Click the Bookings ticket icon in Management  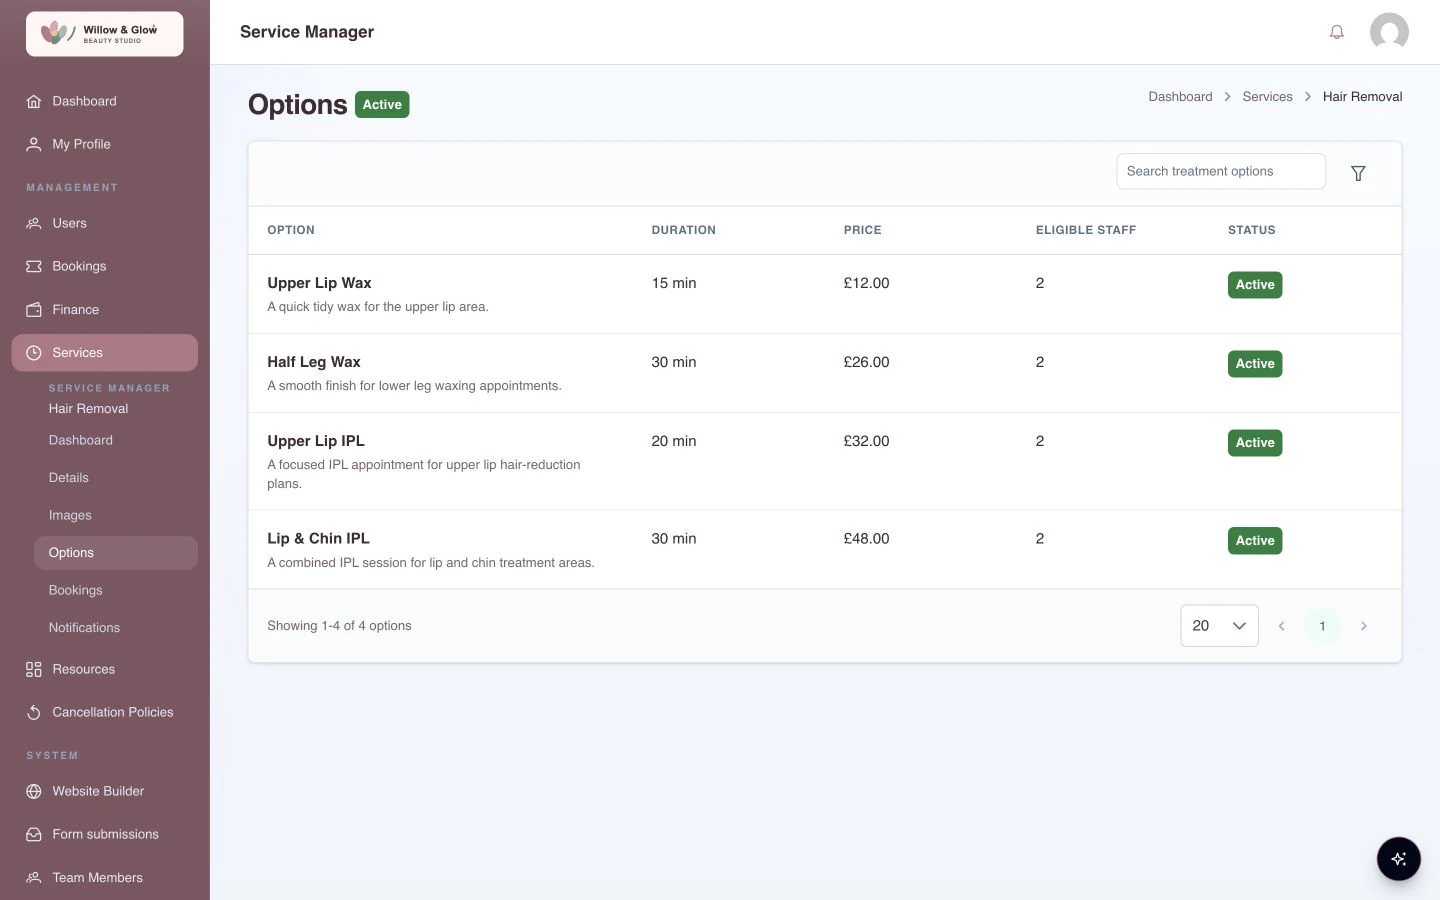tap(34, 266)
